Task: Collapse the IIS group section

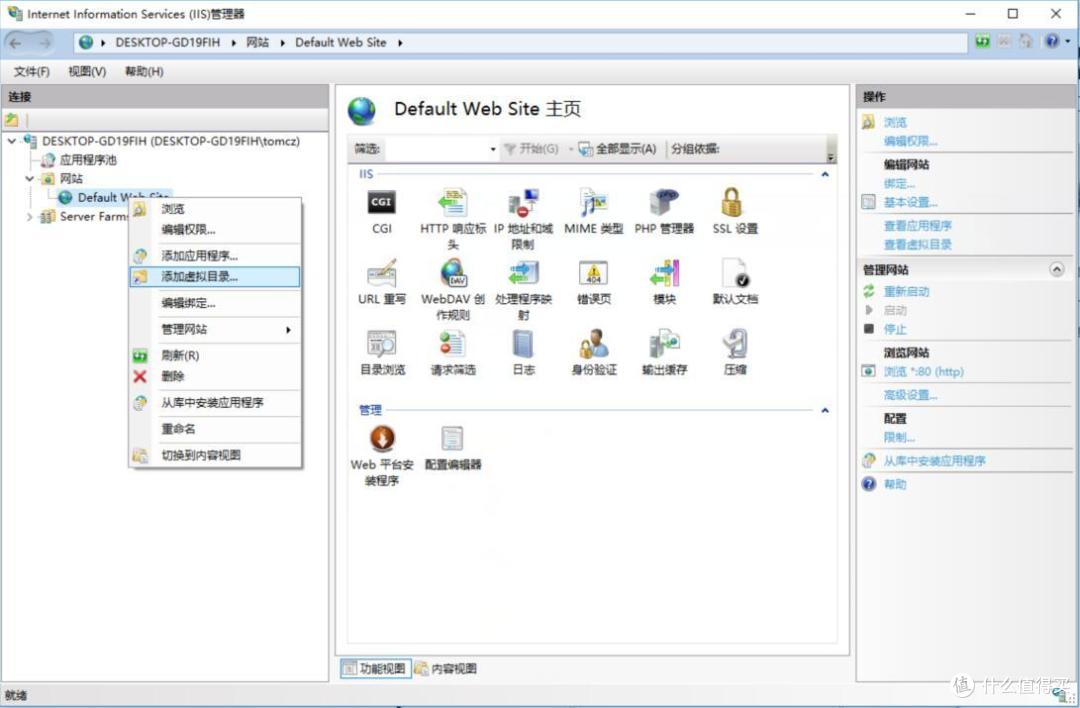Action: tap(825, 175)
